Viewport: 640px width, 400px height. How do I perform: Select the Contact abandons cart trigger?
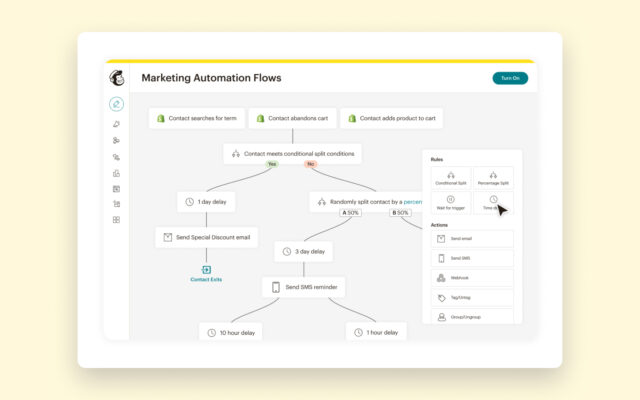coord(293,118)
